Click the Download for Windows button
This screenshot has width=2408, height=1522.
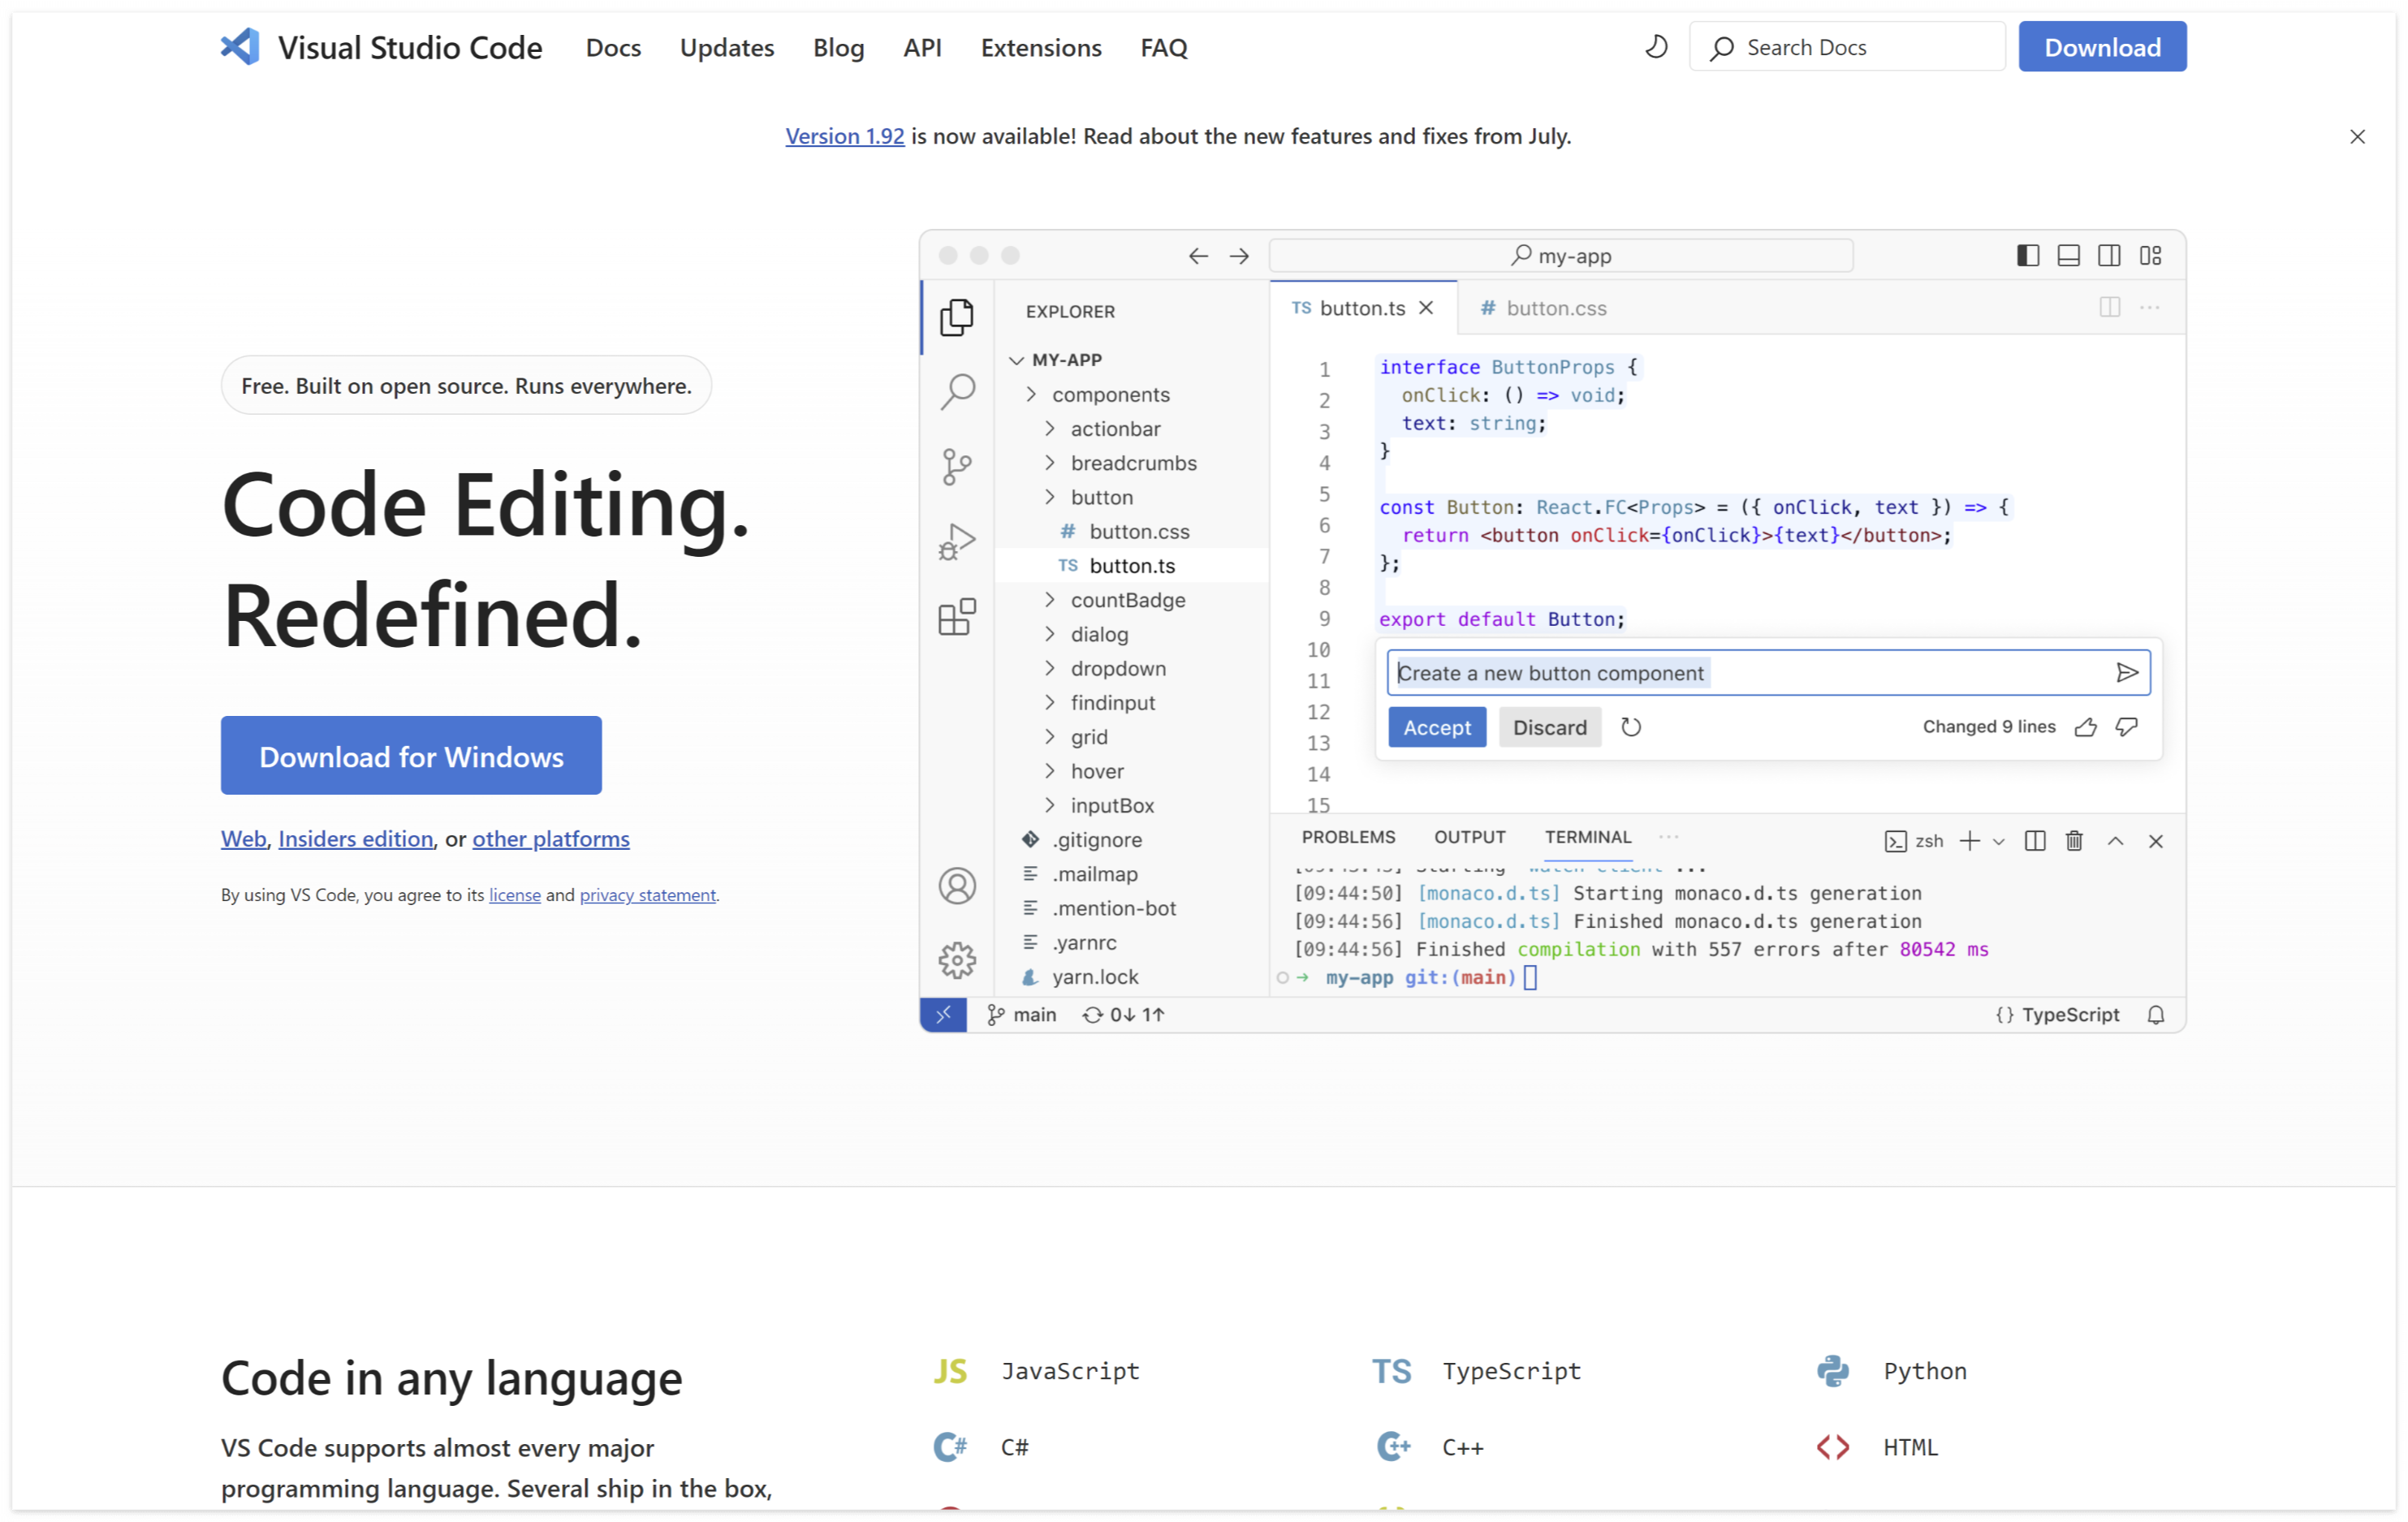(x=411, y=756)
